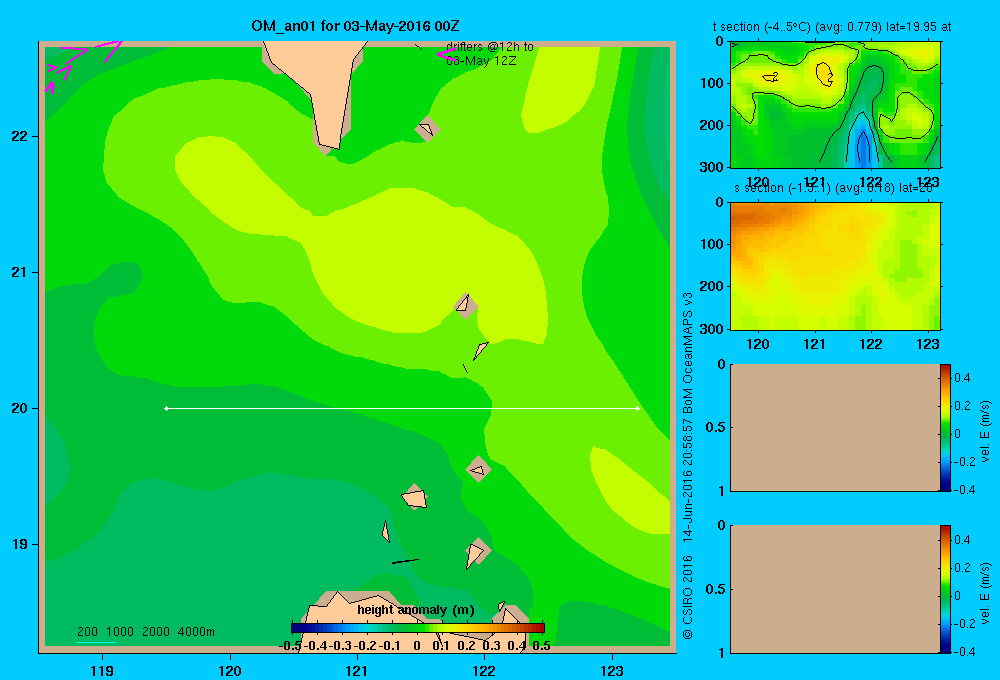Click latitude label 20 on the main map

point(20,408)
